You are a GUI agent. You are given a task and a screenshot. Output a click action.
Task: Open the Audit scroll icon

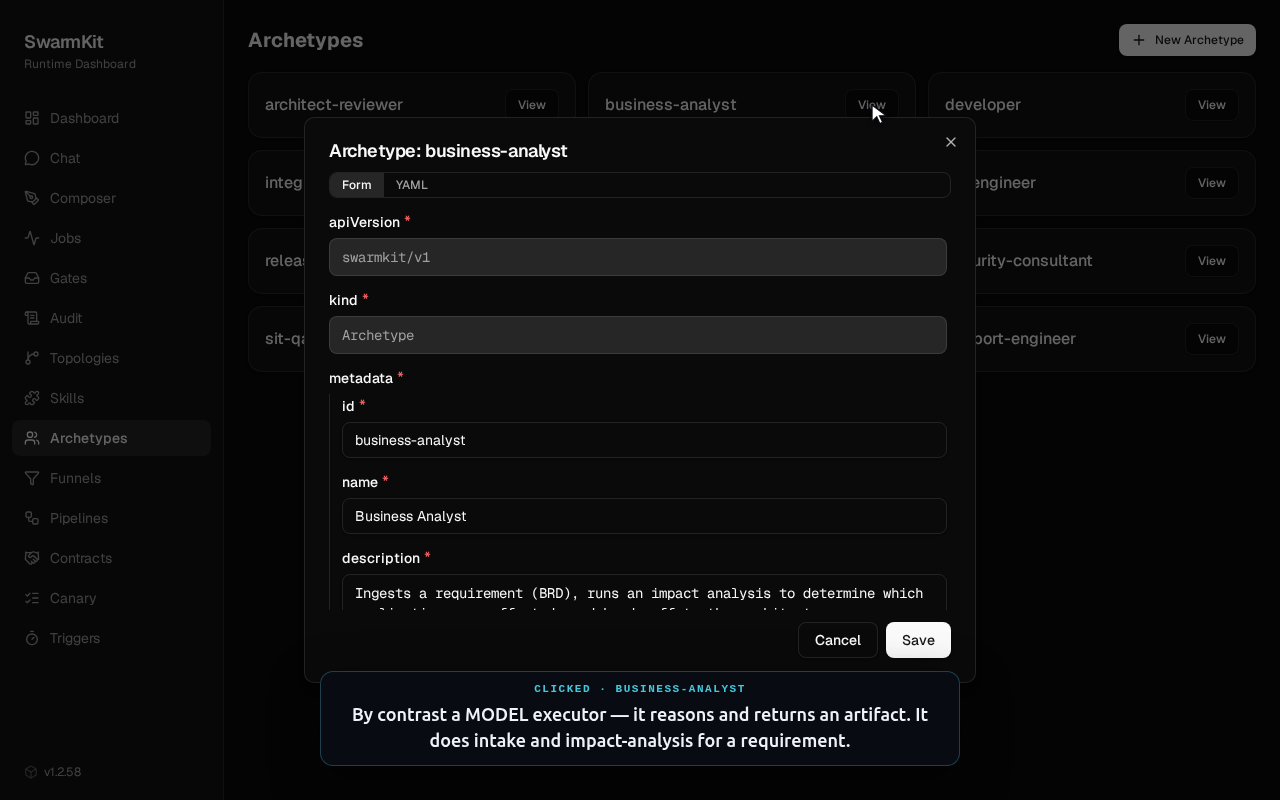(32, 318)
